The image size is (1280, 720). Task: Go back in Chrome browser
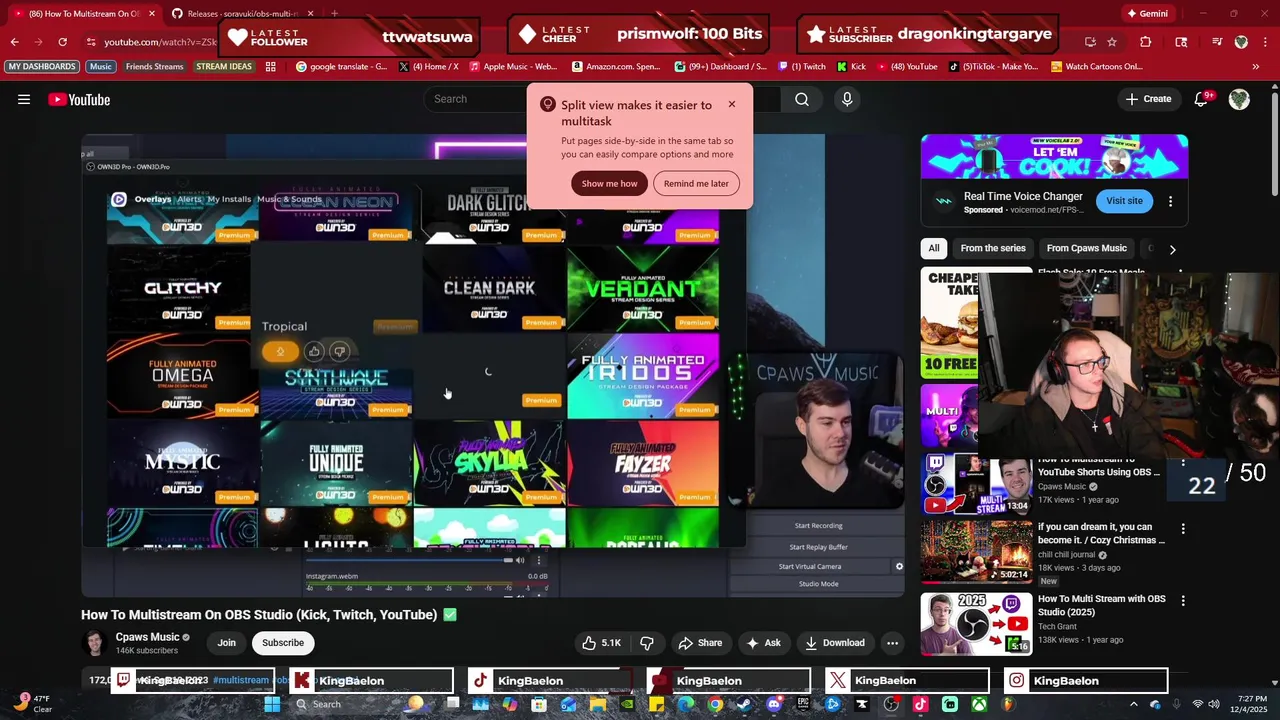(x=15, y=42)
